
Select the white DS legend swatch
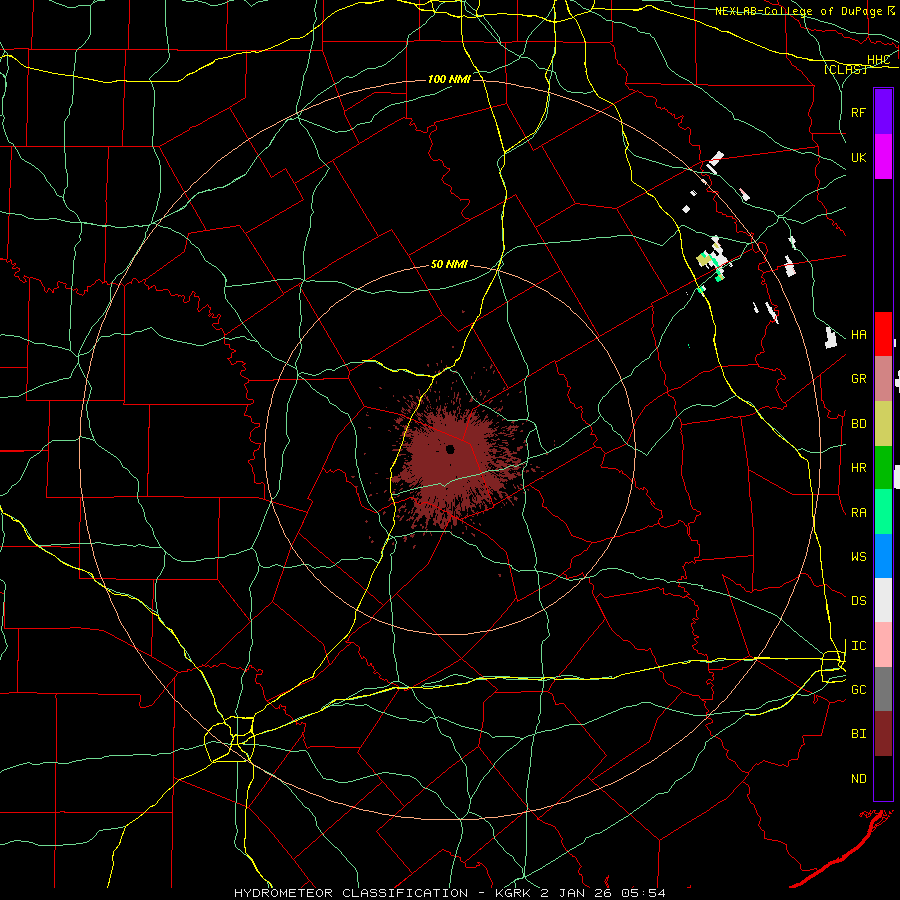(x=883, y=600)
